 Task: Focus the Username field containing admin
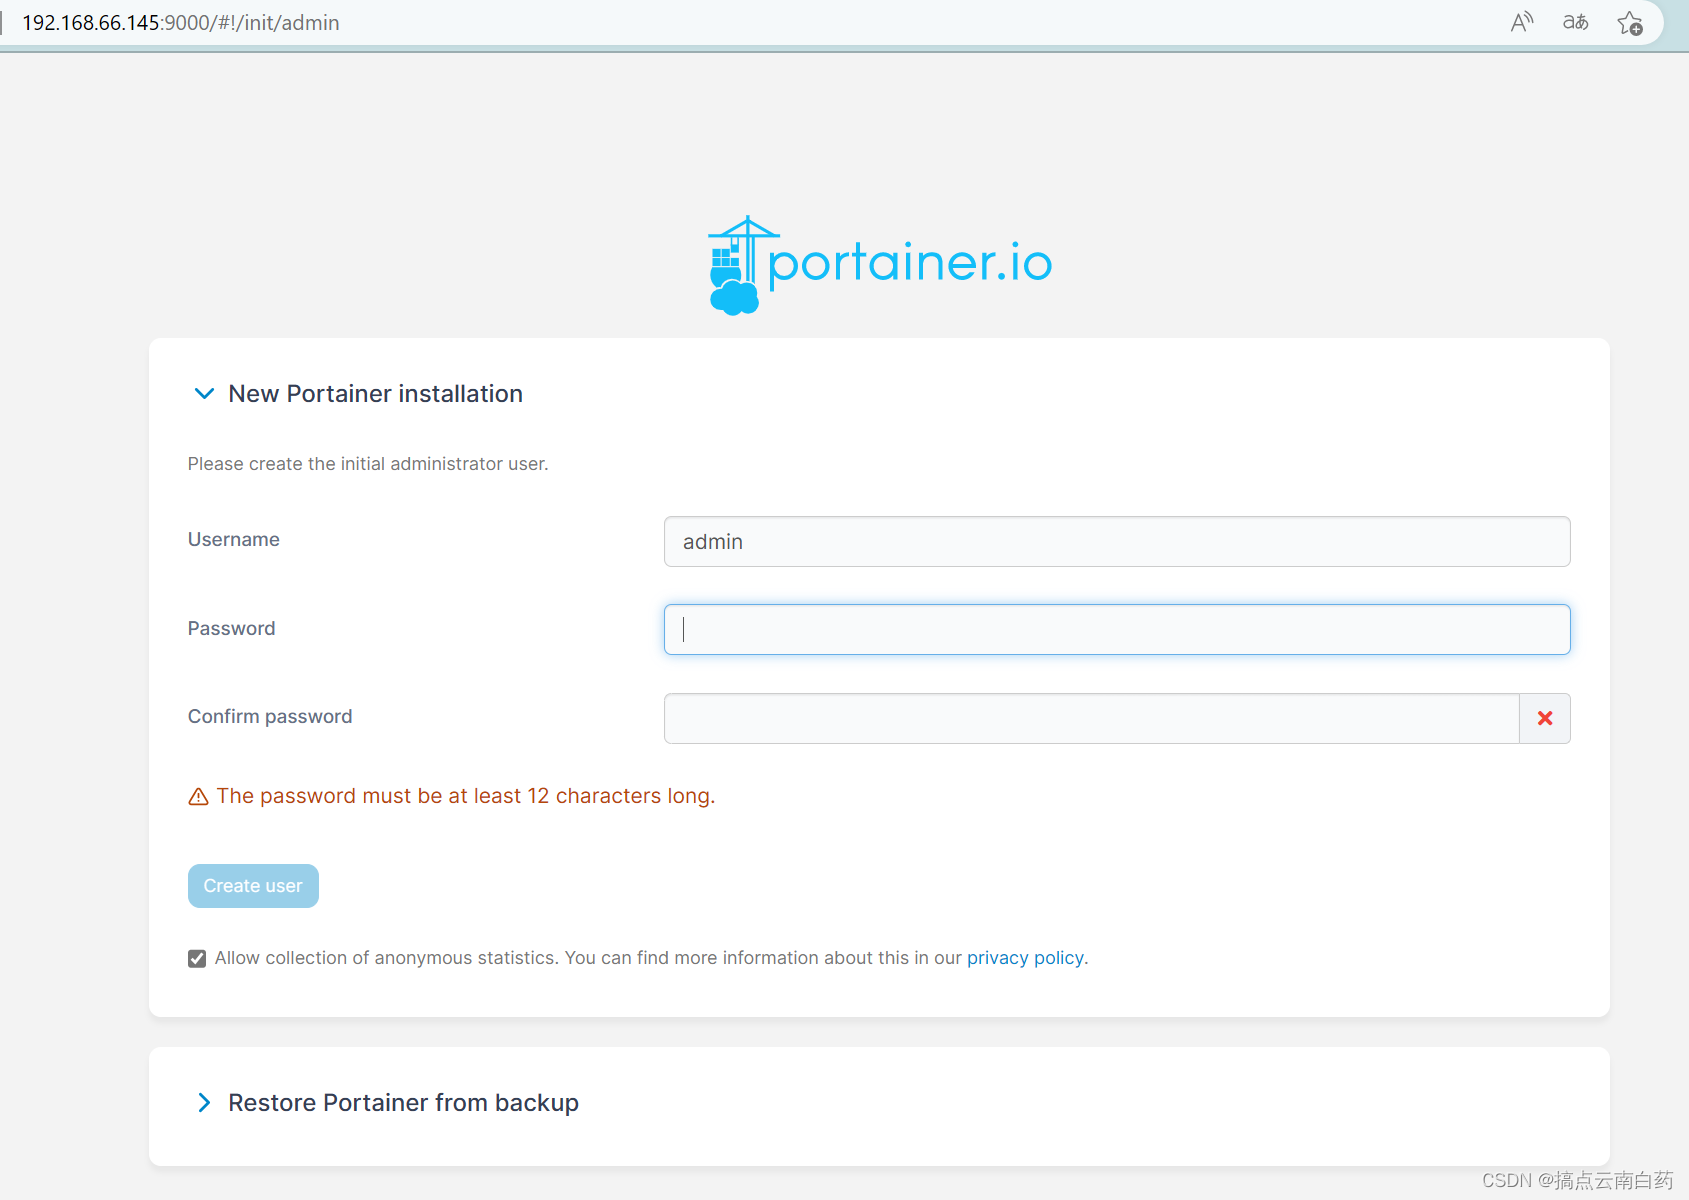(1117, 542)
